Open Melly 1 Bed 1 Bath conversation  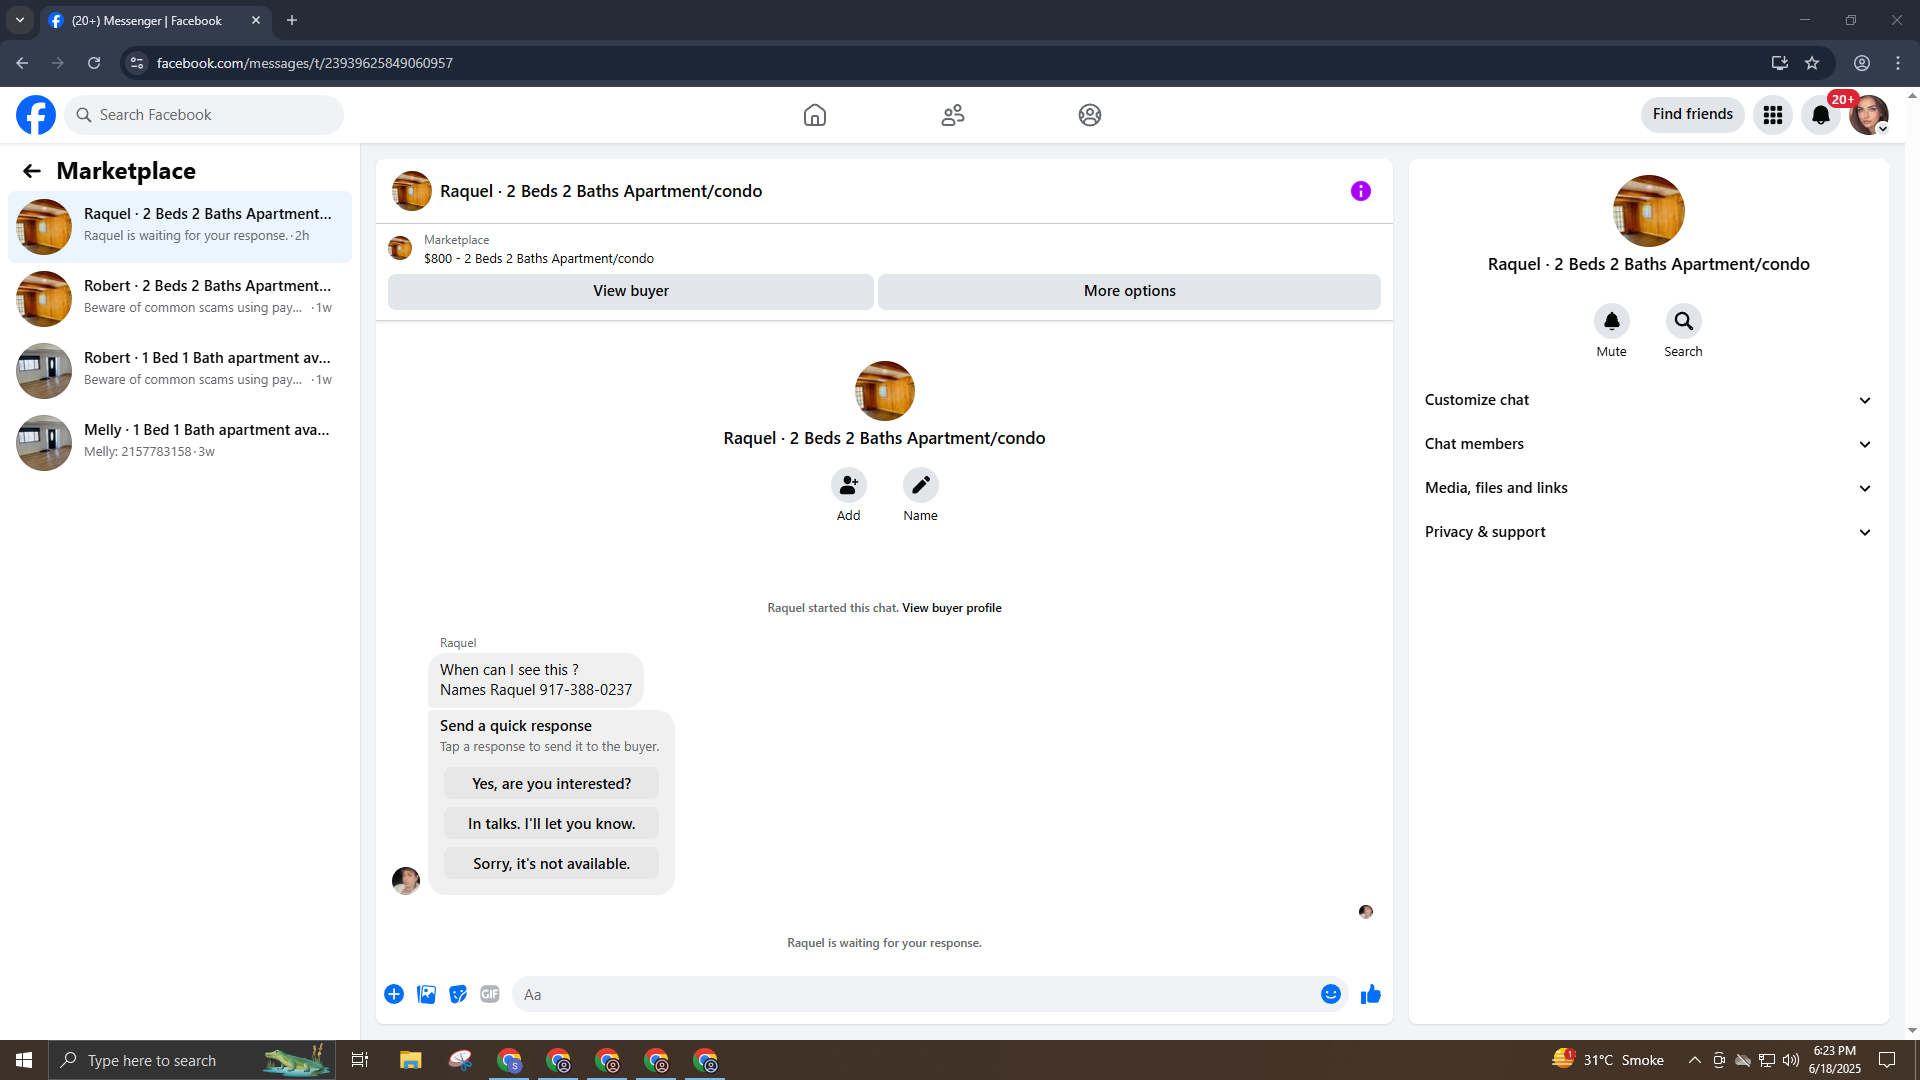[180, 443]
